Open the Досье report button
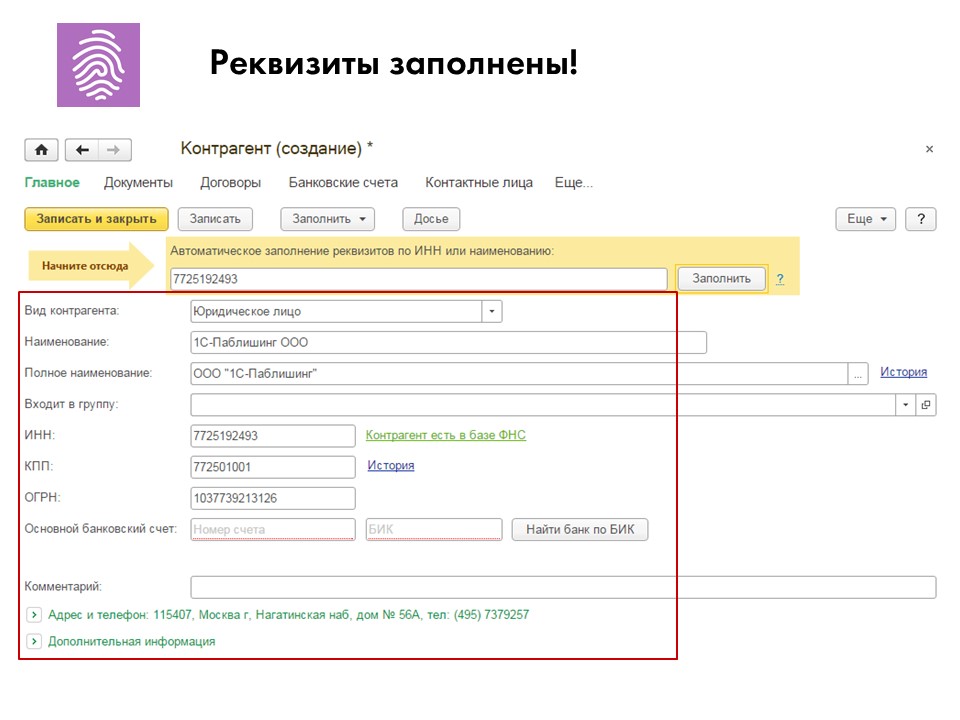Screen dimensions: 960x720 tap(431, 219)
